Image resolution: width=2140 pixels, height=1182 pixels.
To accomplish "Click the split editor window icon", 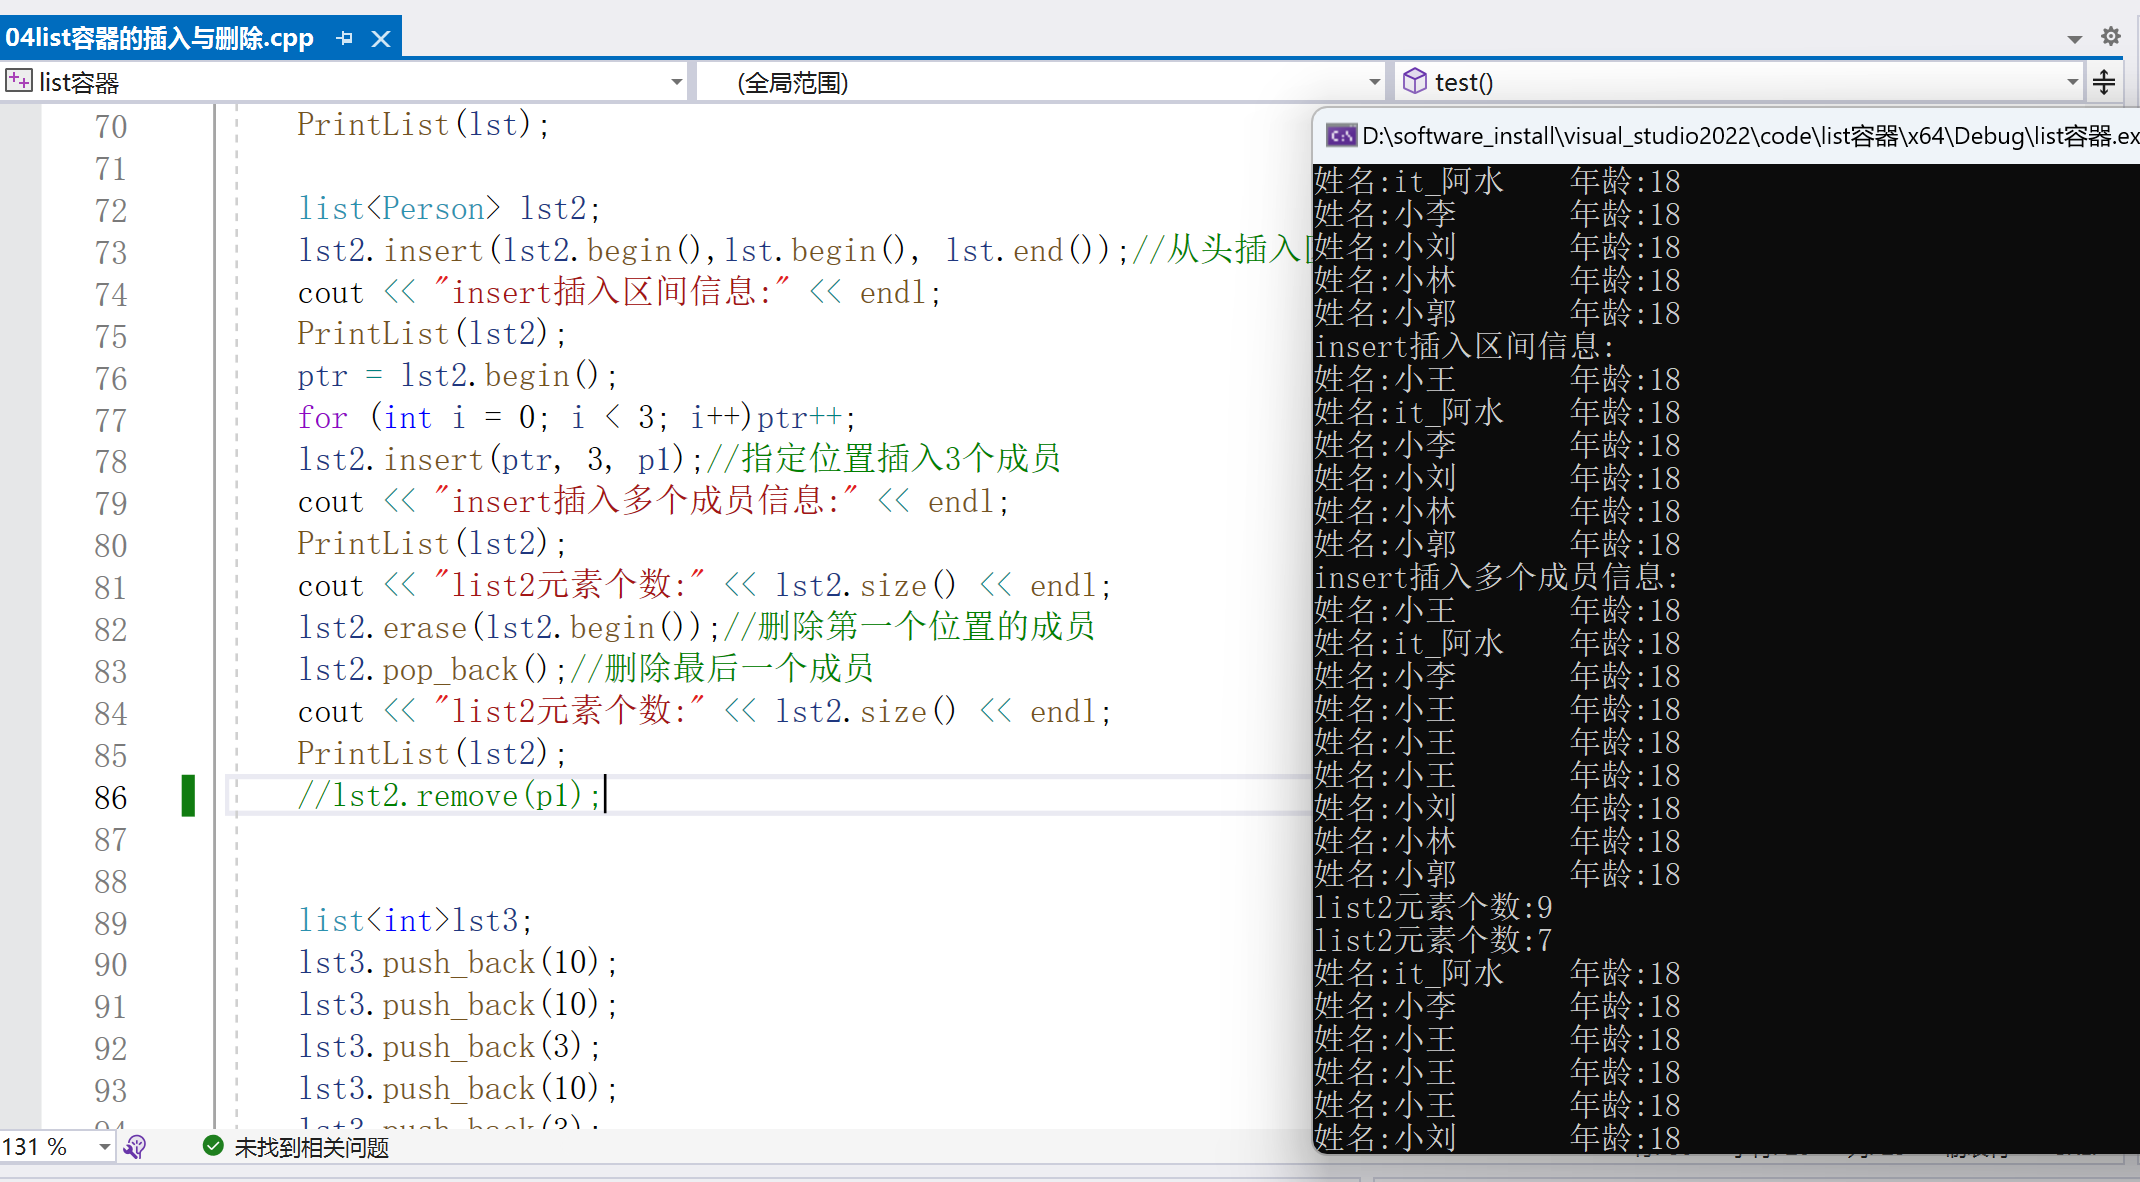I will pyautogui.click(x=2104, y=82).
